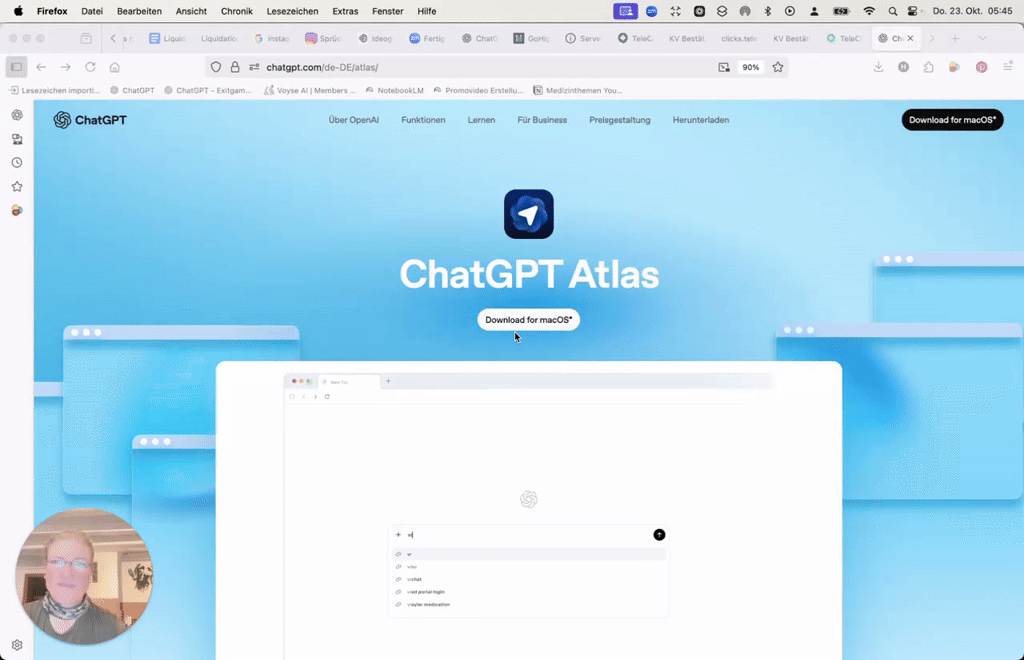
Task: Click the Firefox home button
Action: coord(113,67)
